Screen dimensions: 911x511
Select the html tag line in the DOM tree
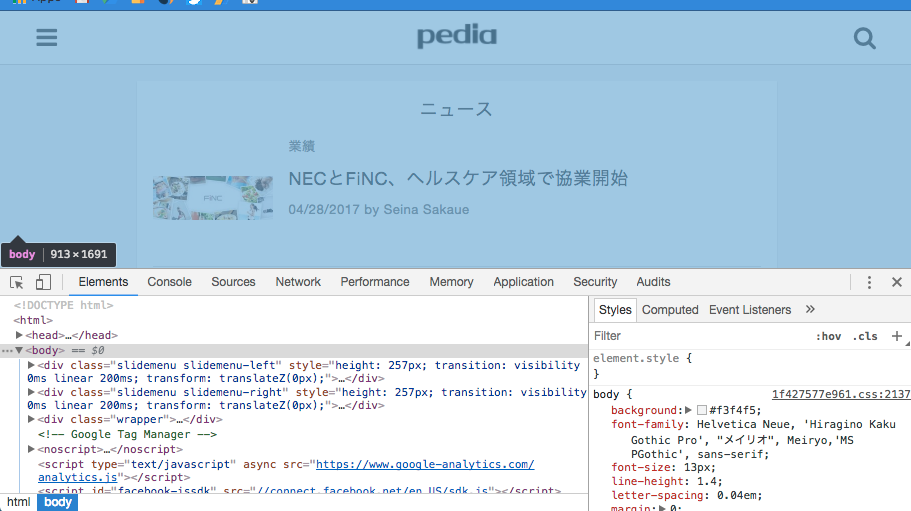tap(33, 320)
